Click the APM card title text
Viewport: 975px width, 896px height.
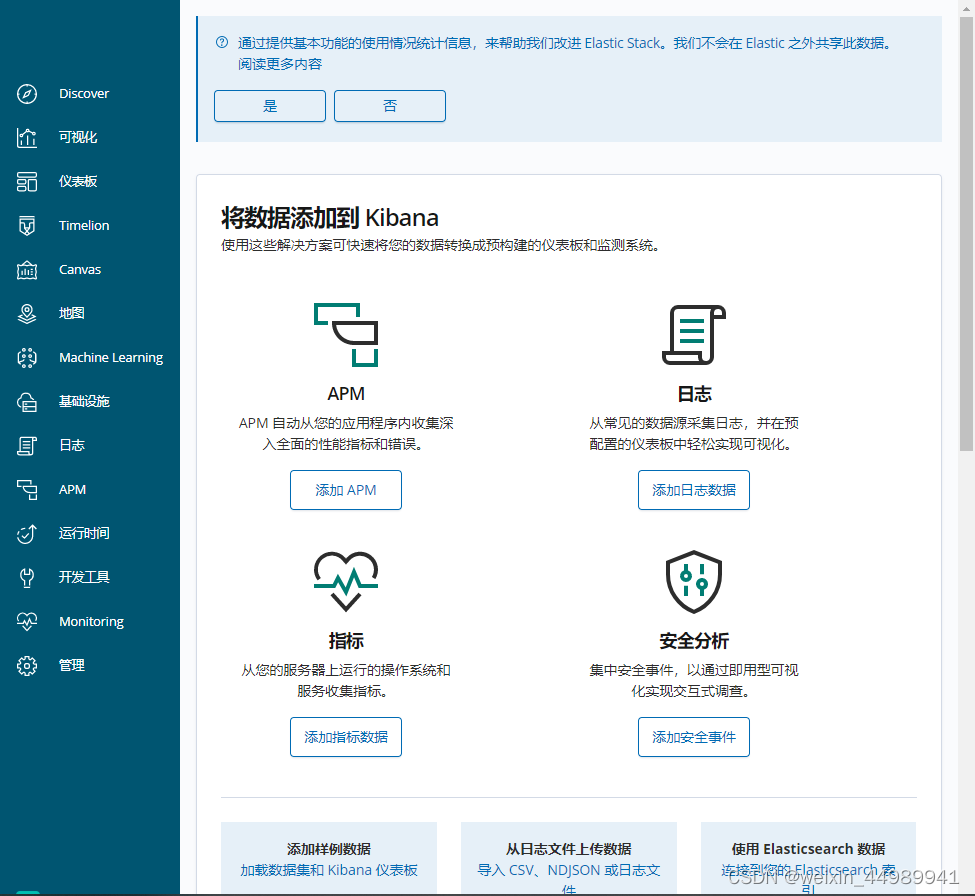pyautogui.click(x=346, y=394)
